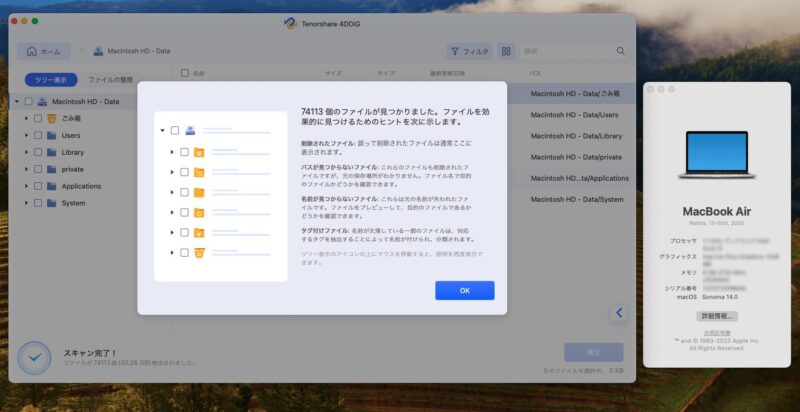Click the ホーム home button
Viewport: 800px width, 412px height.
tap(44, 52)
